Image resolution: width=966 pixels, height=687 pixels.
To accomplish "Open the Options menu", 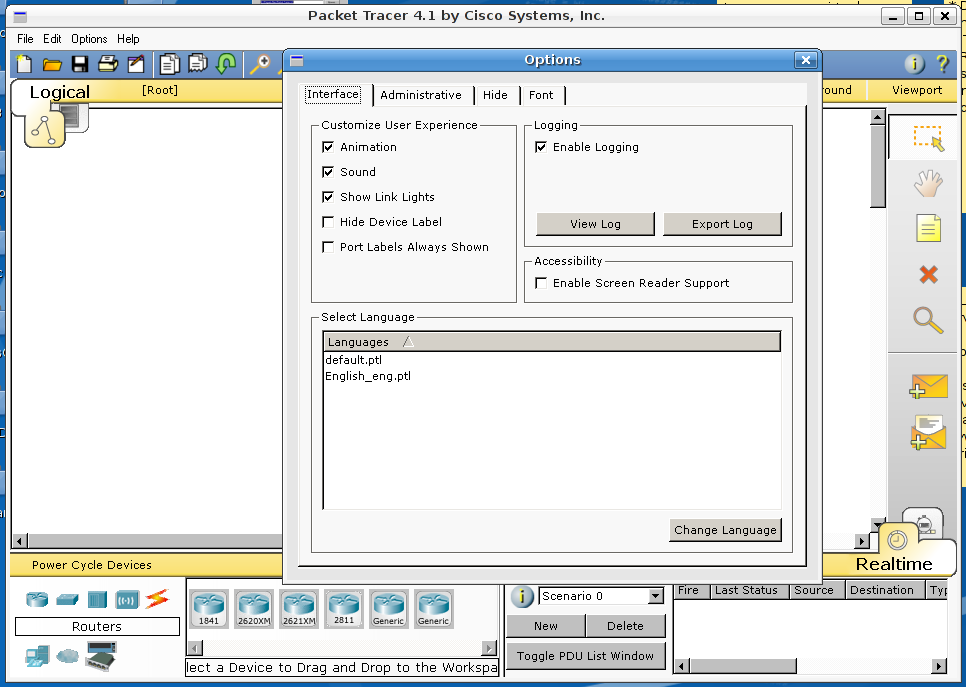I will [89, 39].
